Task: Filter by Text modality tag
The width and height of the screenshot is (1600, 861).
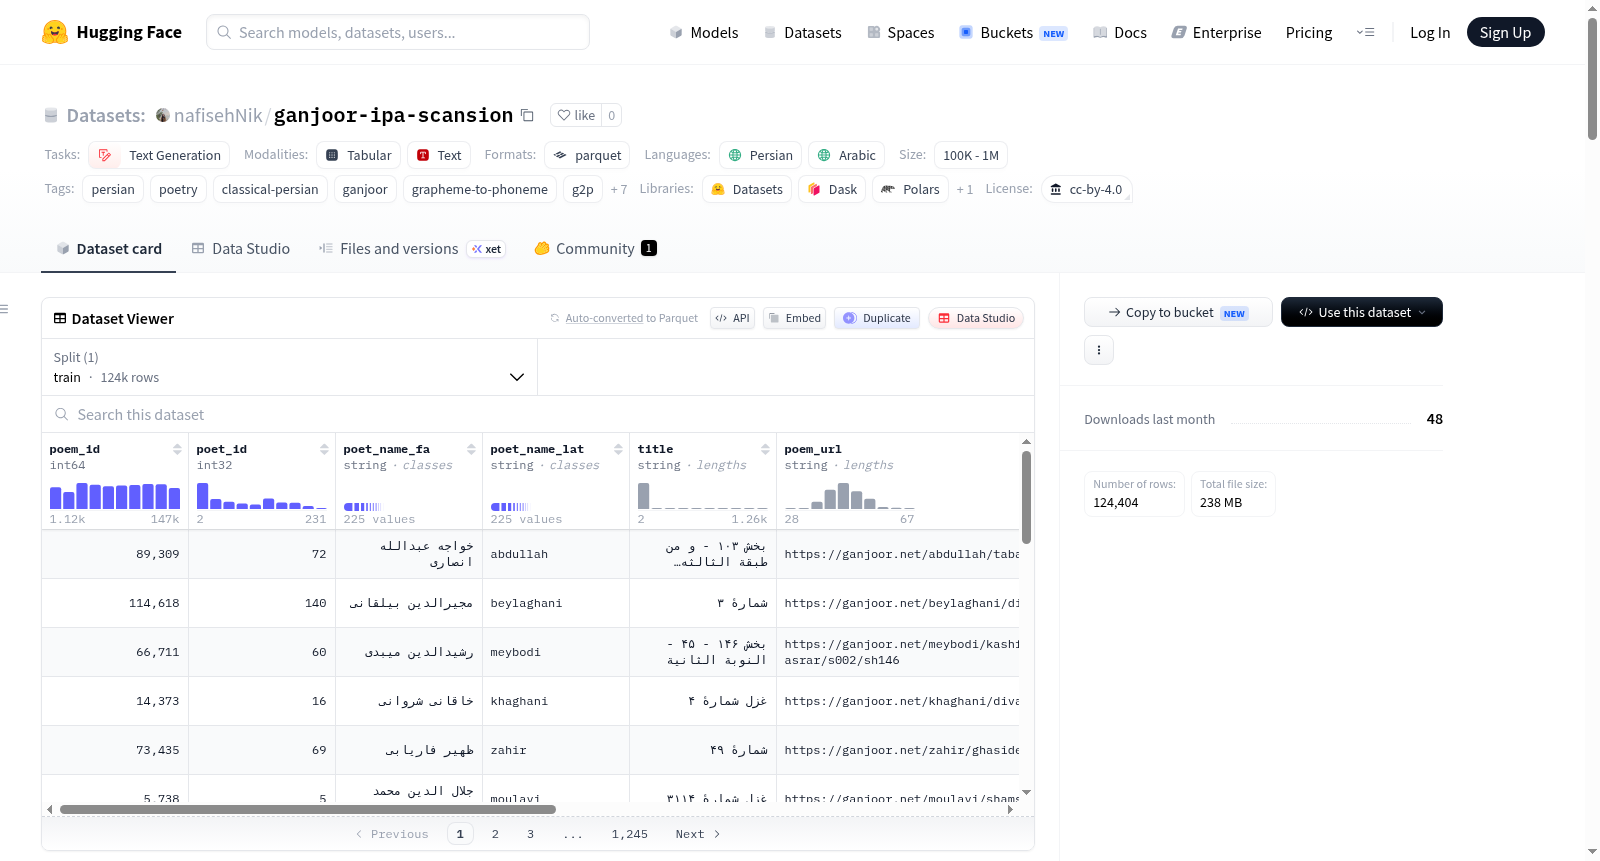Action: coord(439,155)
